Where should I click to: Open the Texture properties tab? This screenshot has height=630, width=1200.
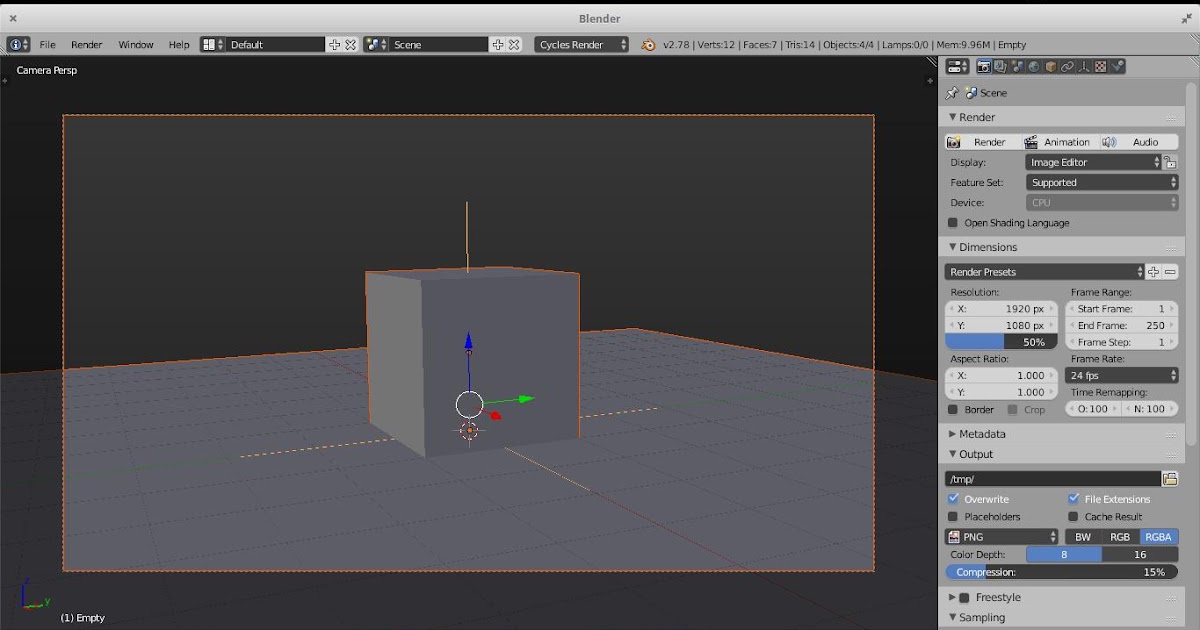click(1098, 66)
